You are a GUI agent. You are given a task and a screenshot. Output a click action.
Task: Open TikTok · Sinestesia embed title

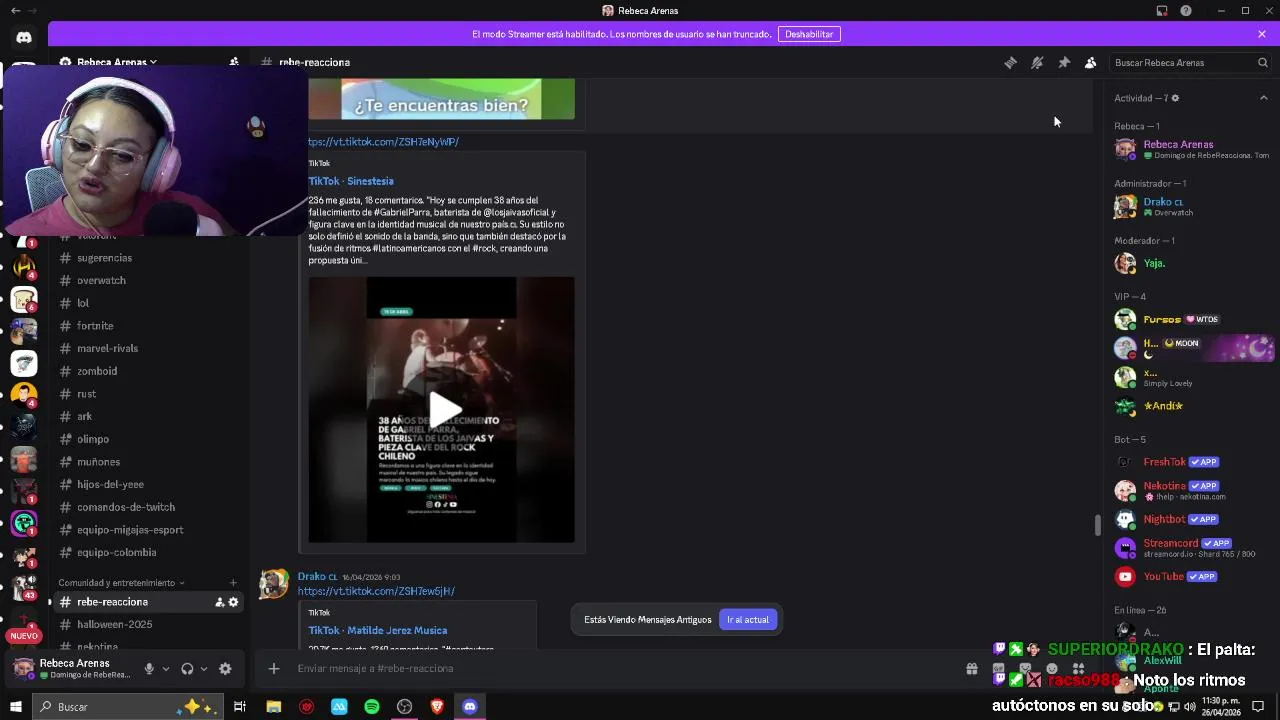(351, 181)
